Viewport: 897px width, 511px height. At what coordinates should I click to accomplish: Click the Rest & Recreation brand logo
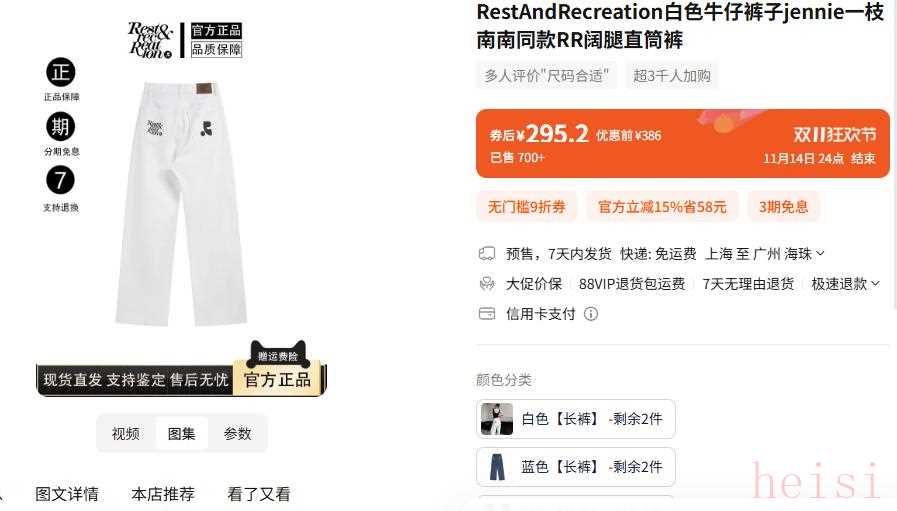[150, 40]
